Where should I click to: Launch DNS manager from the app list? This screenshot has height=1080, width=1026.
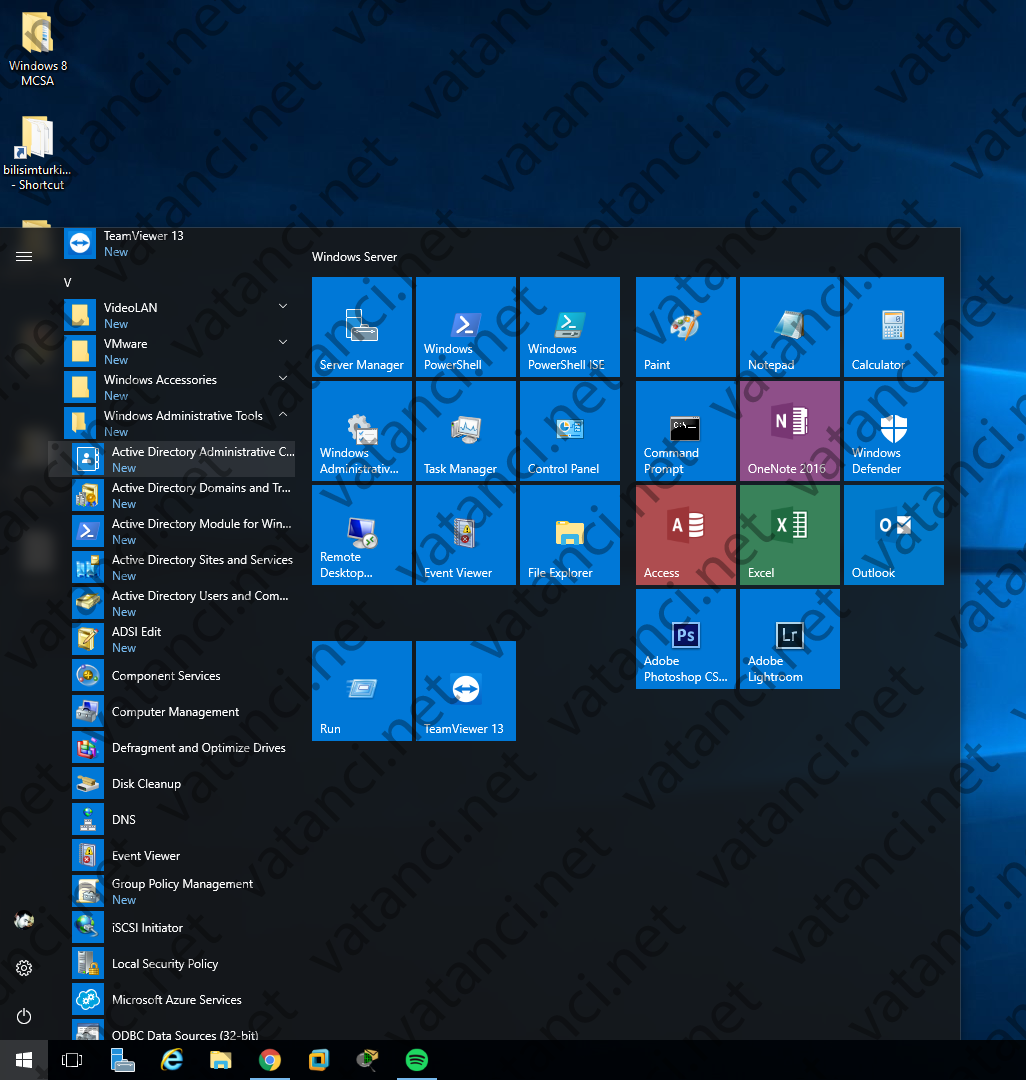point(123,819)
